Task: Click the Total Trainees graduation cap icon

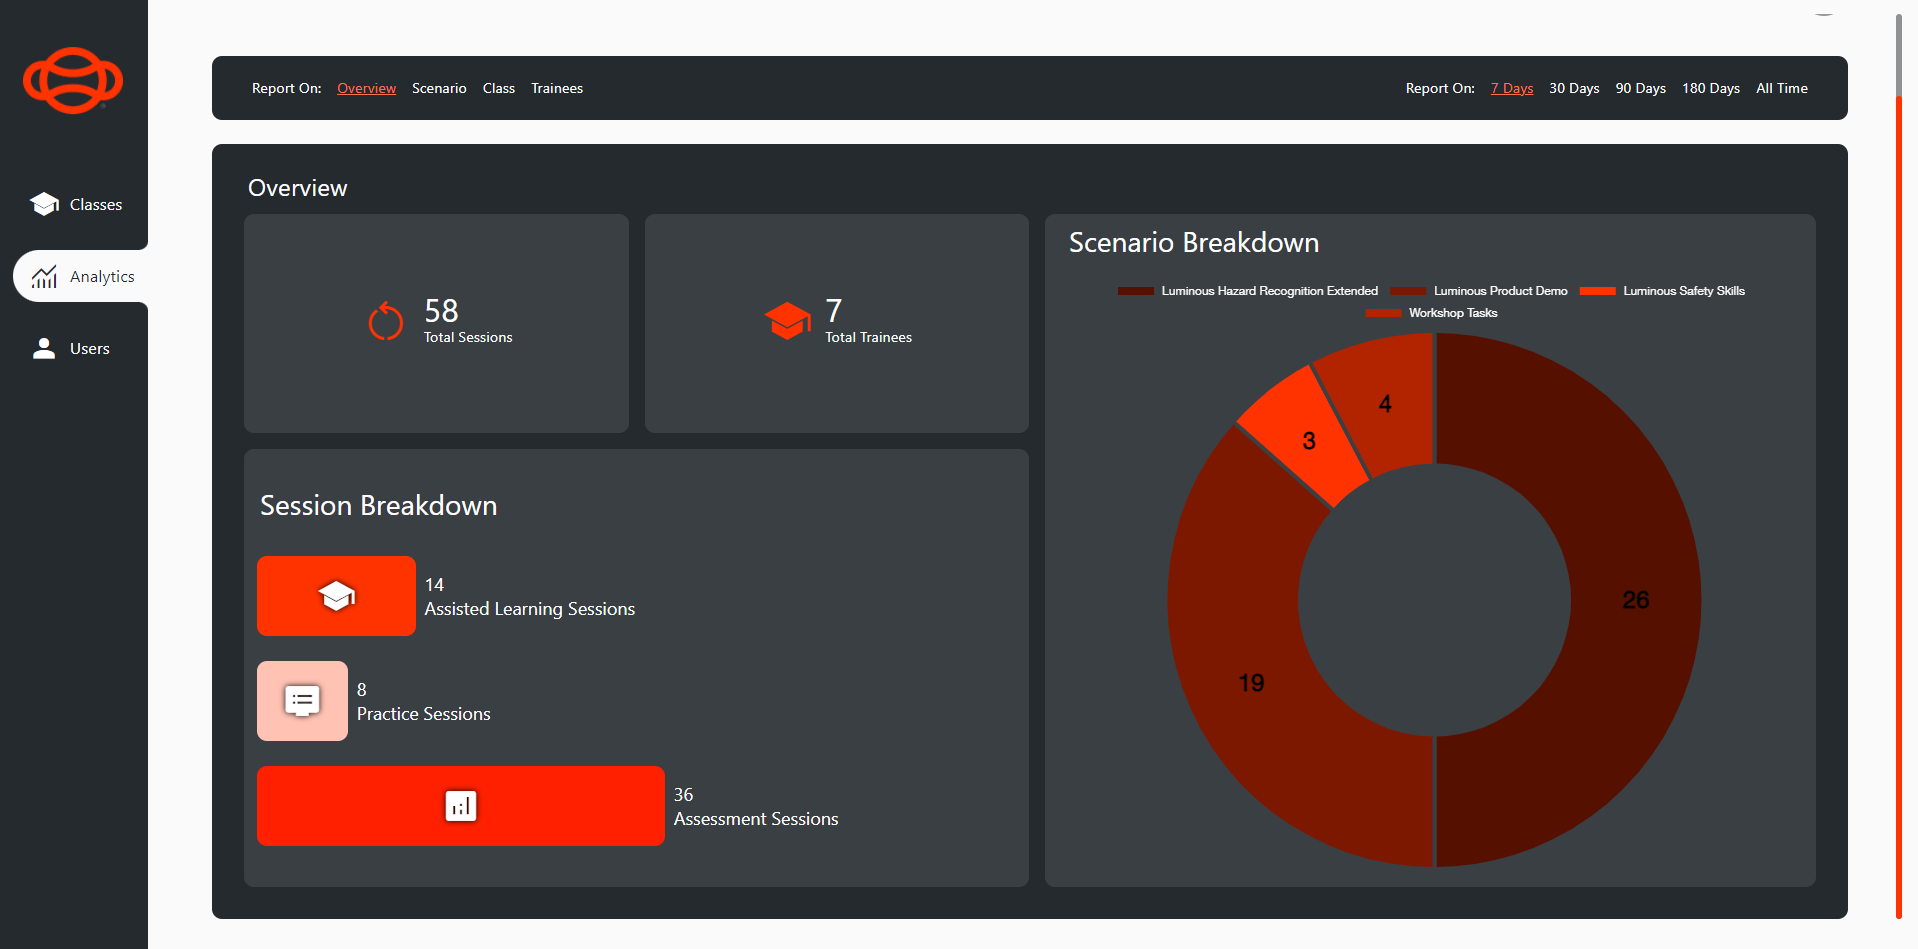Action: pos(787,321)
